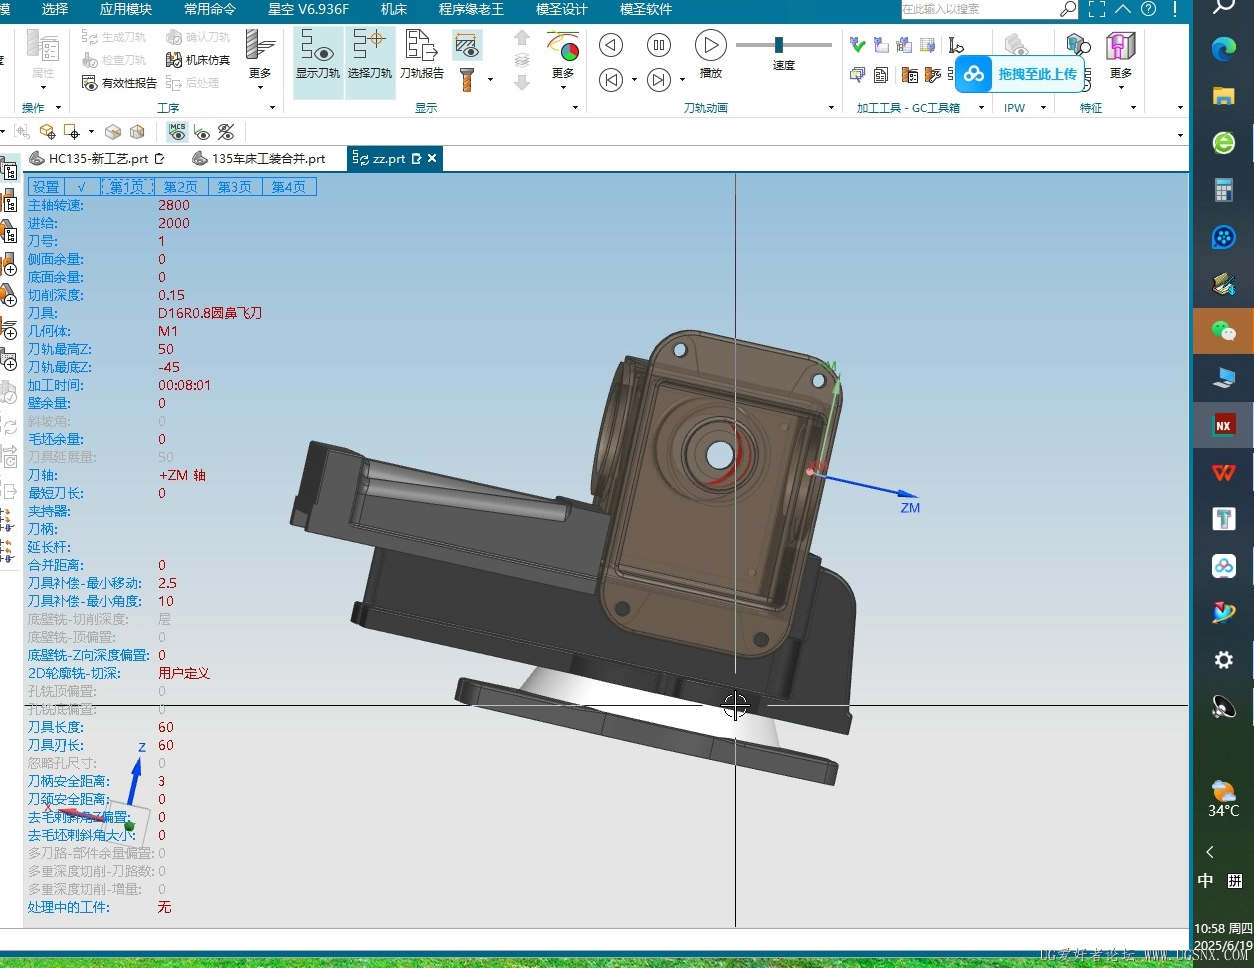1254x968 pixels.
Task: Click the MCS display eye icon
Action: [178, 132]
